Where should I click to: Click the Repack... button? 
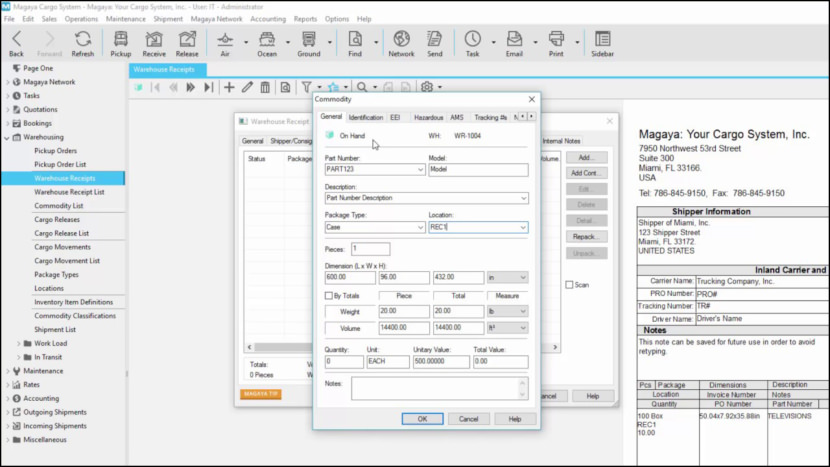coord(586,237)
